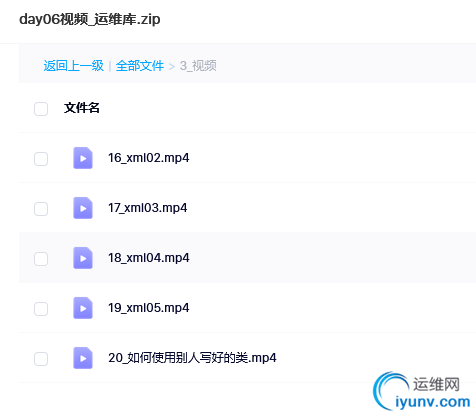Open the 全部文件 breadcrumb link
The height and width of the screenshot is (418, 476).
pos(140,66)
